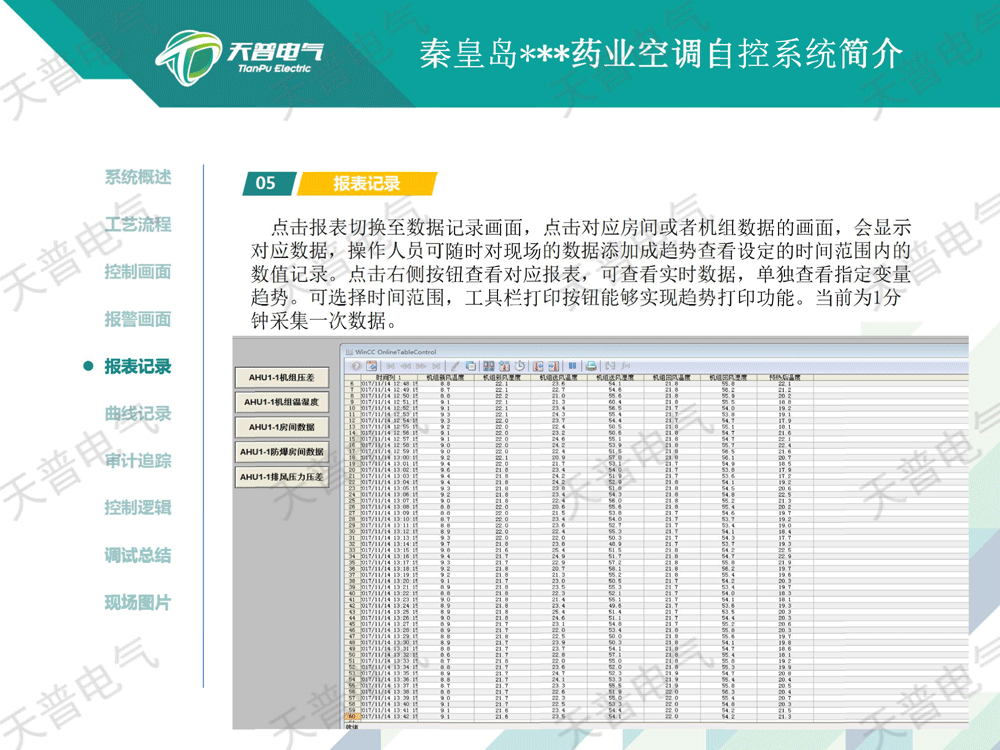Open the 调试总结 section

coord(138,555)
